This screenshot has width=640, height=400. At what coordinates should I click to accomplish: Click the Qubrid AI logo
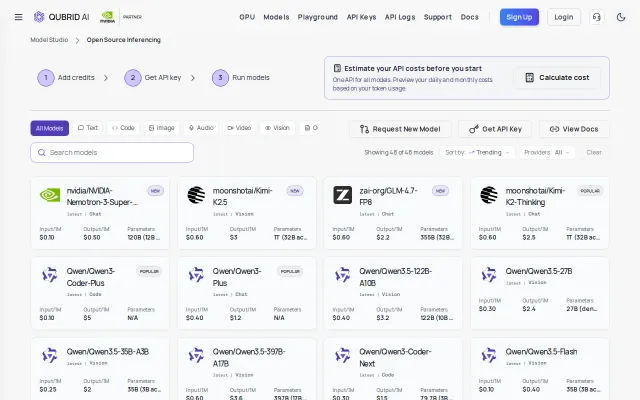tap(62, 17)
